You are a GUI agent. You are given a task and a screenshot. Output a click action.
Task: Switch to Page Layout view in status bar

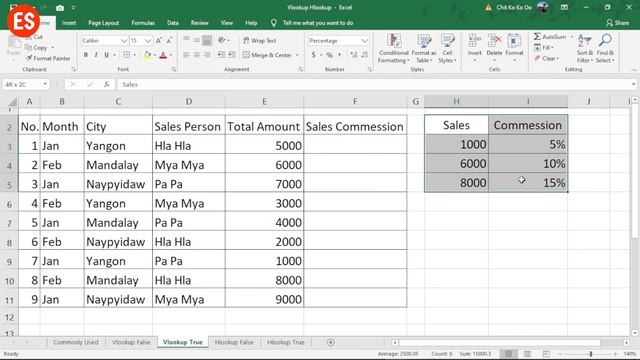[527, 354]
